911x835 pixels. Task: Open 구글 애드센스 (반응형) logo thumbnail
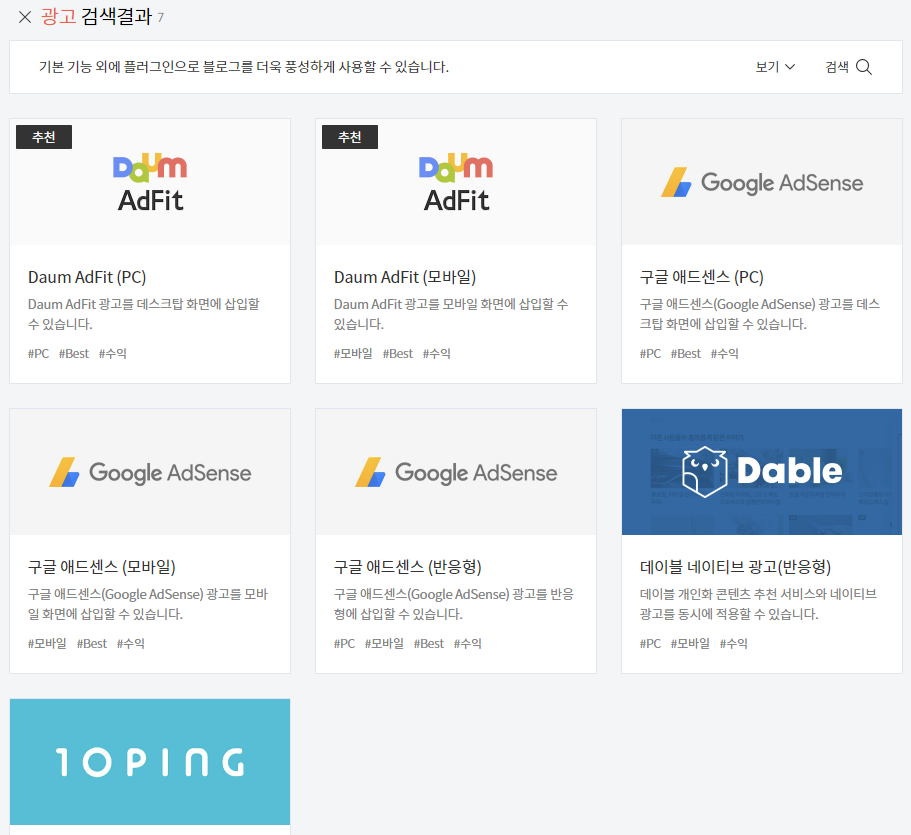pos(456,472)
